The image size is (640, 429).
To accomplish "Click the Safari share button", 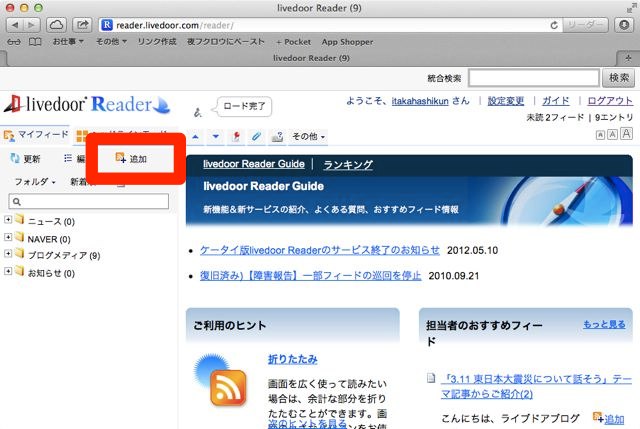I will (82, 25).
